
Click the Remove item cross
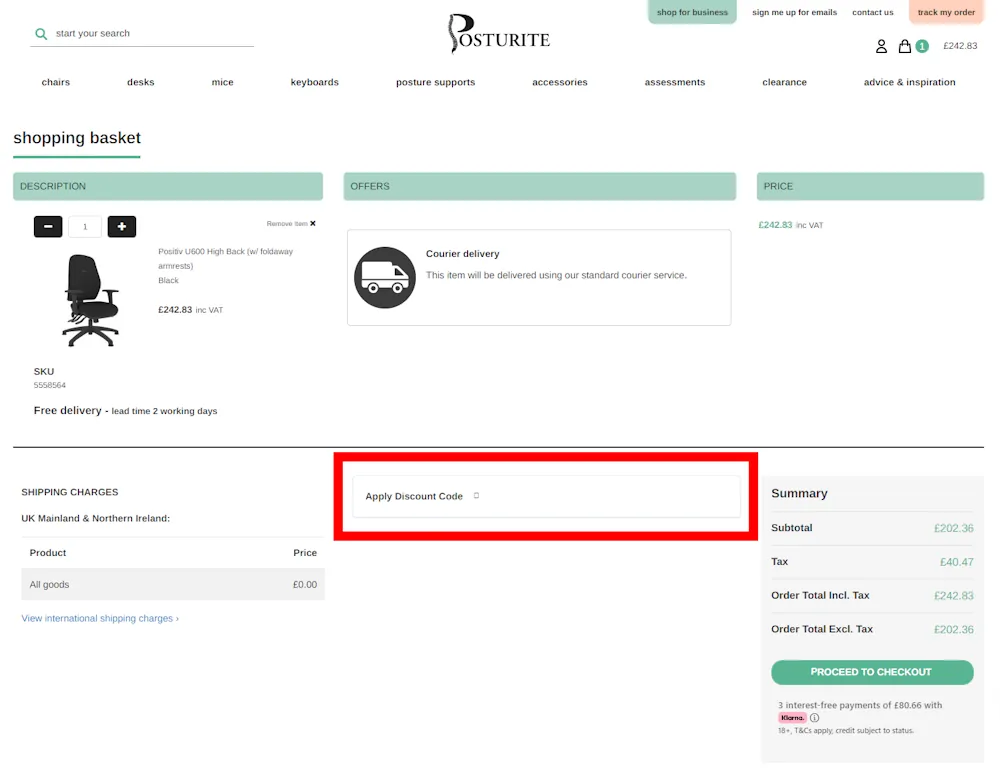[x=312, y=223]
